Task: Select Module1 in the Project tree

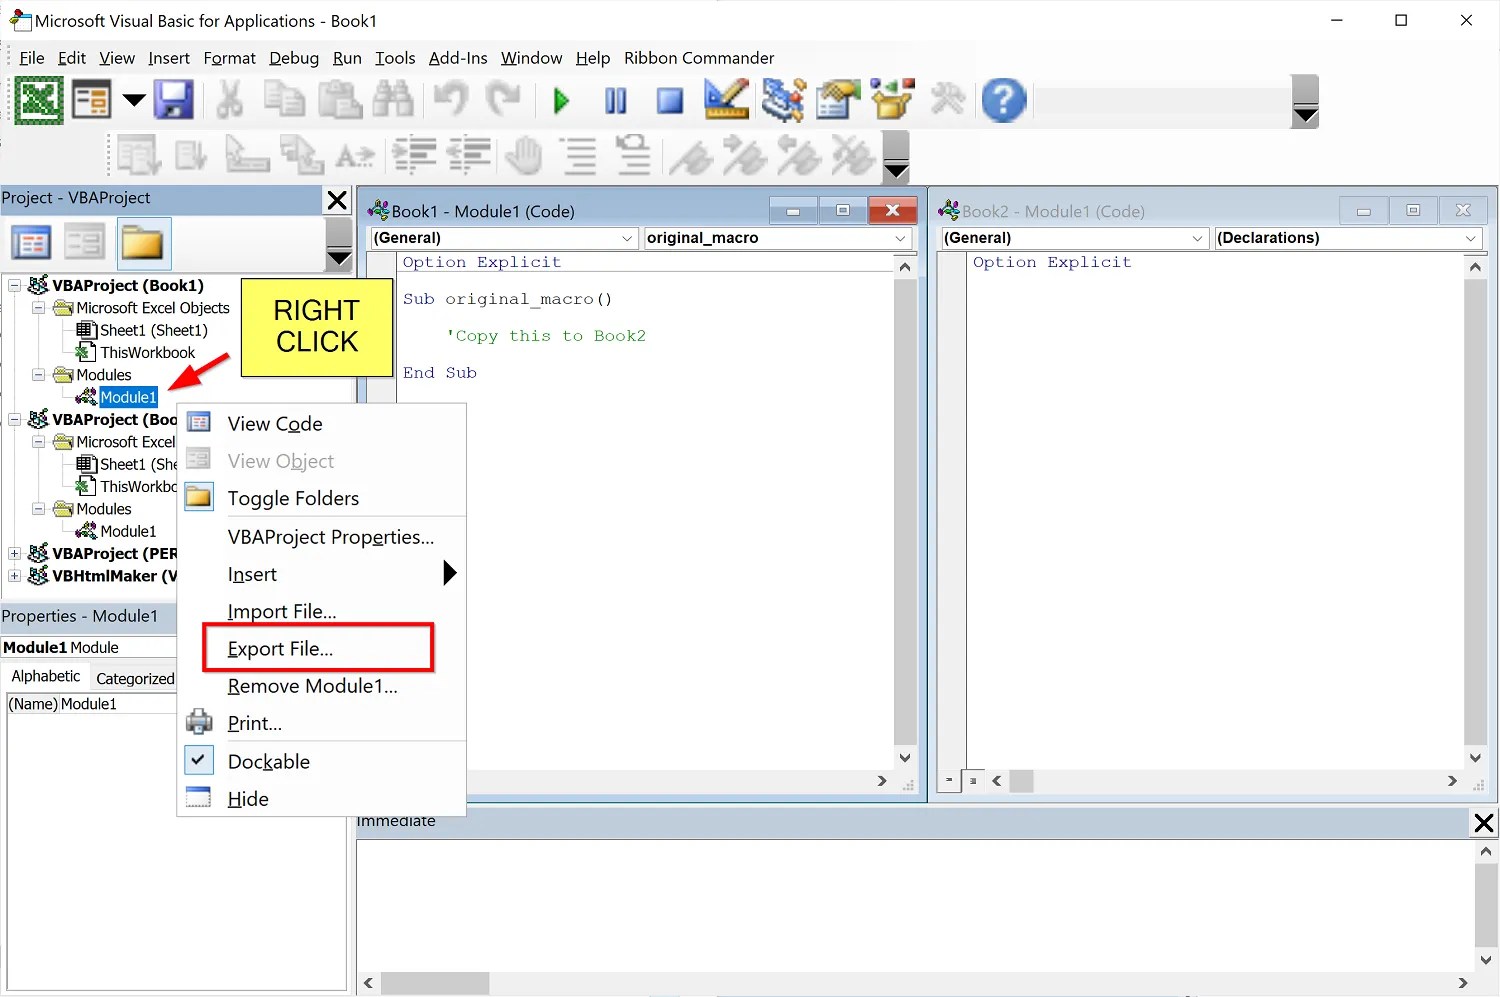Action: pos(128,397)
